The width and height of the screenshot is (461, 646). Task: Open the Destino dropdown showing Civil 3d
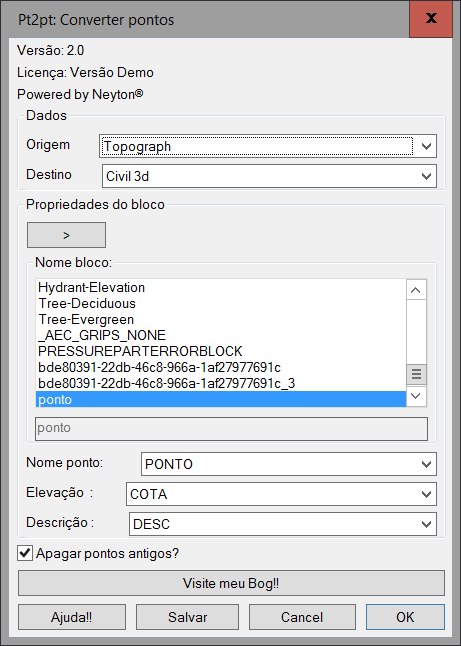click(x=269, y=176)
